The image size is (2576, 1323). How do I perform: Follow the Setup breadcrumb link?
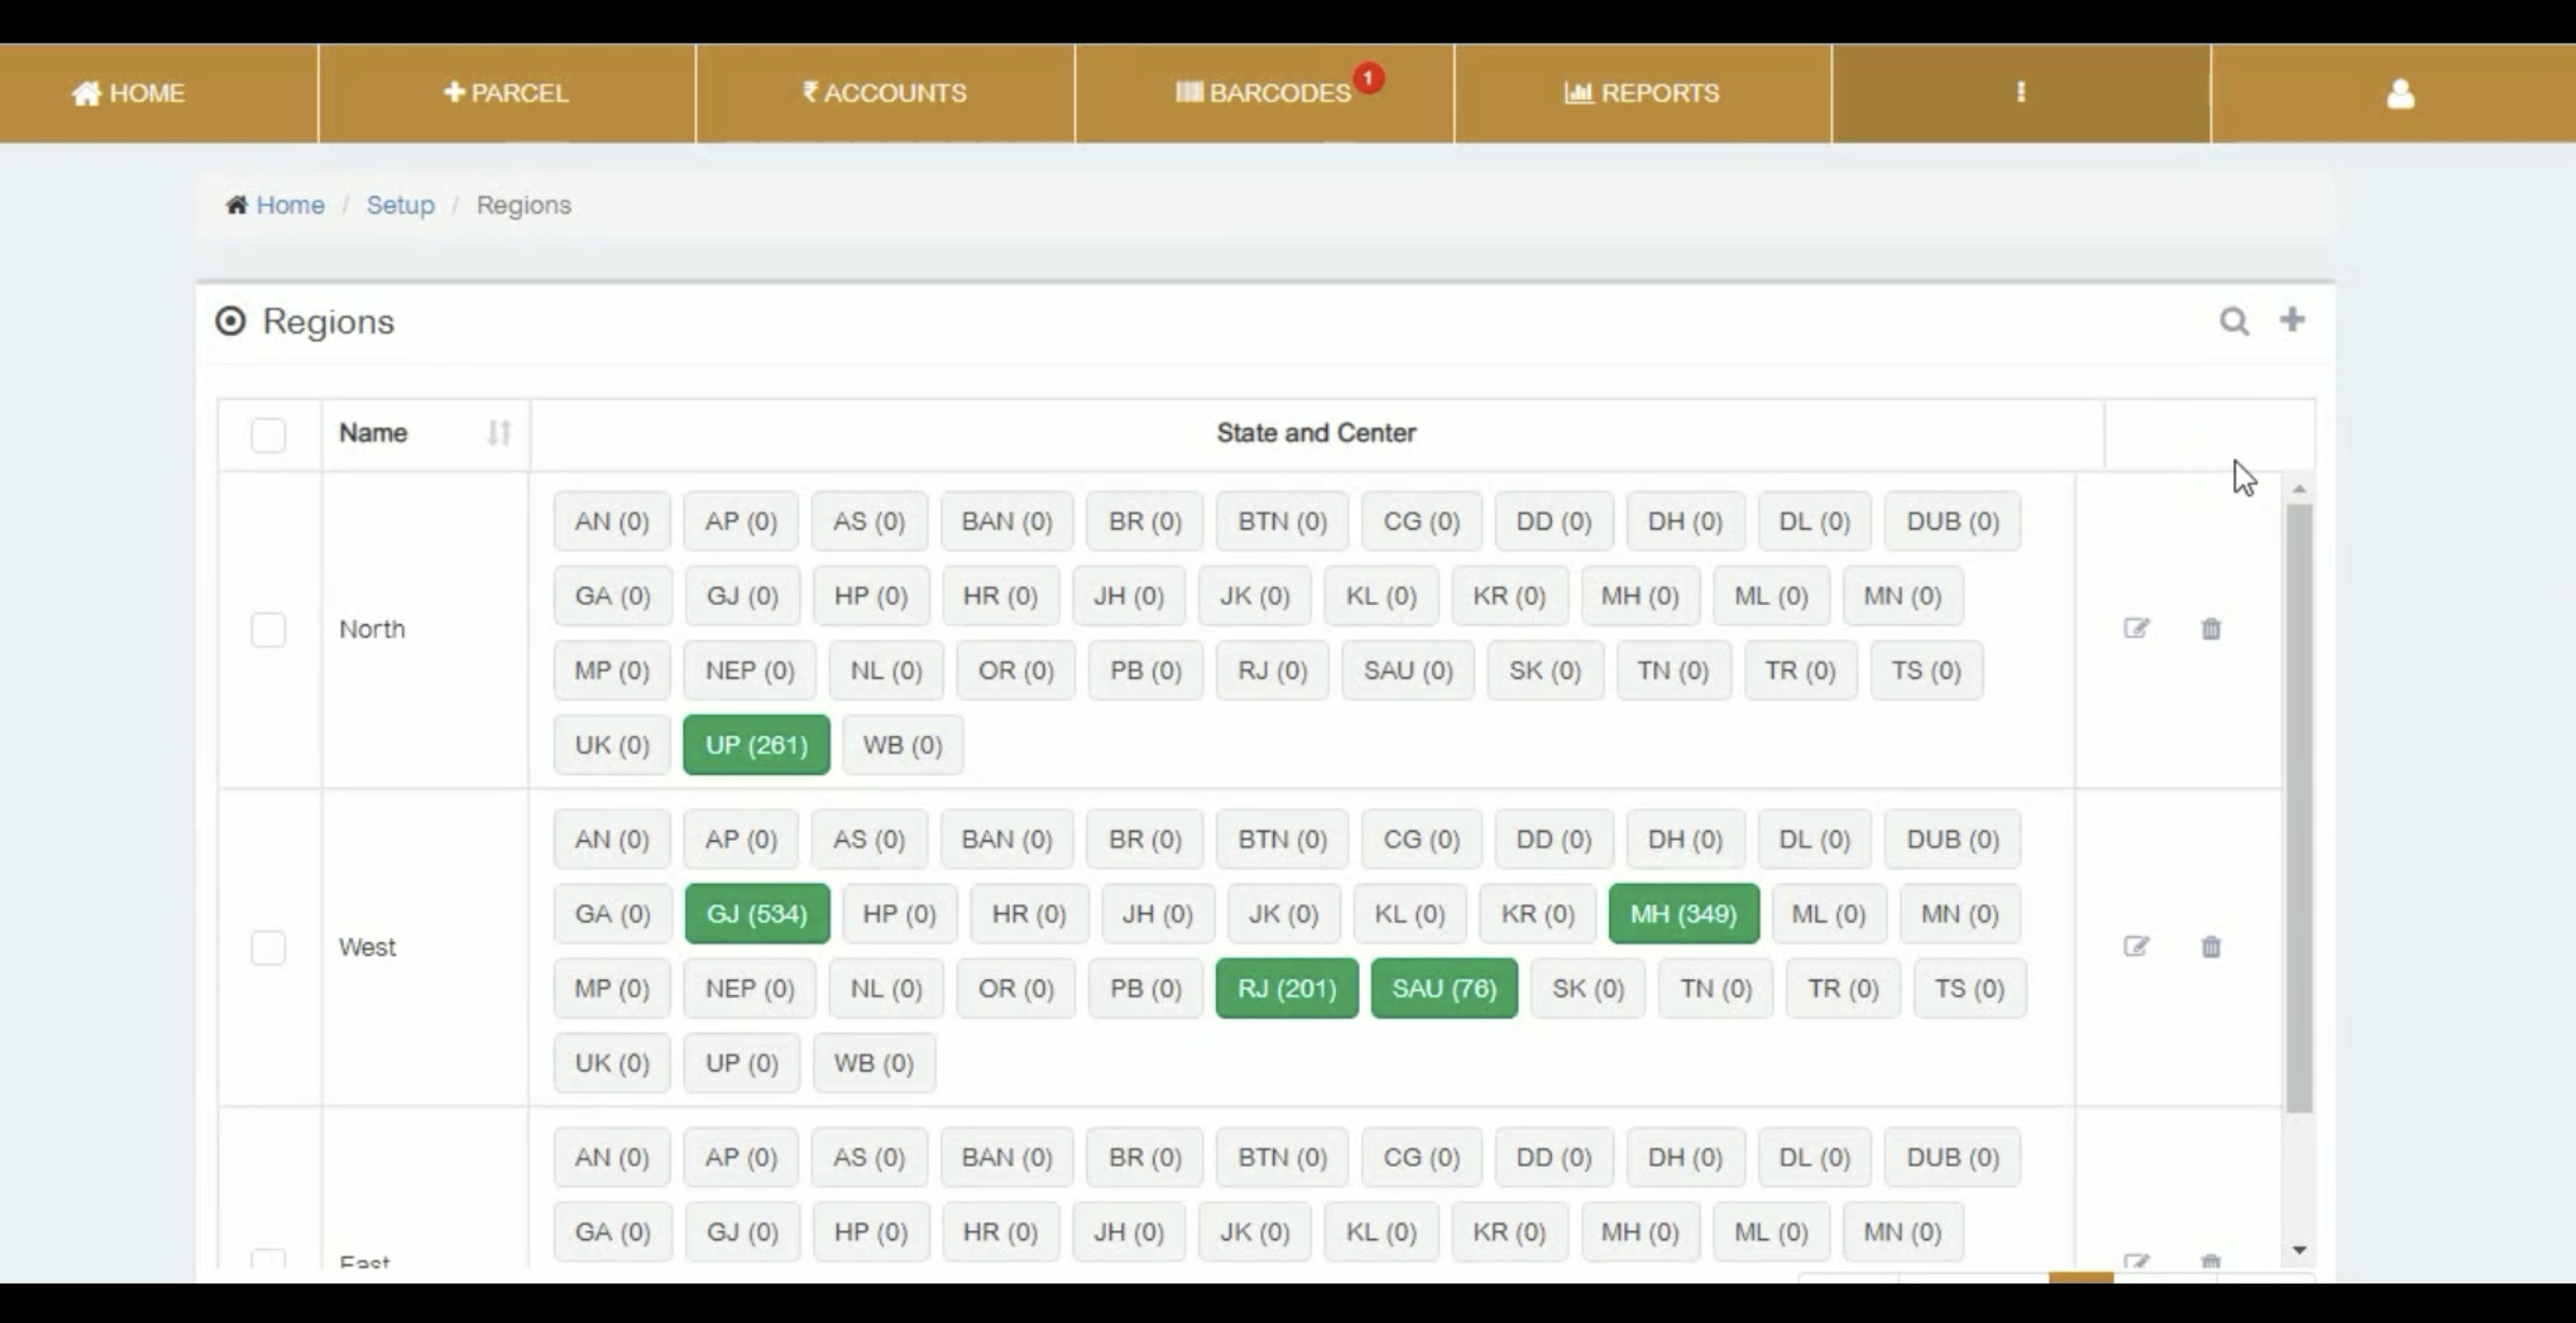pyautogui.click(x=400, y=204)
